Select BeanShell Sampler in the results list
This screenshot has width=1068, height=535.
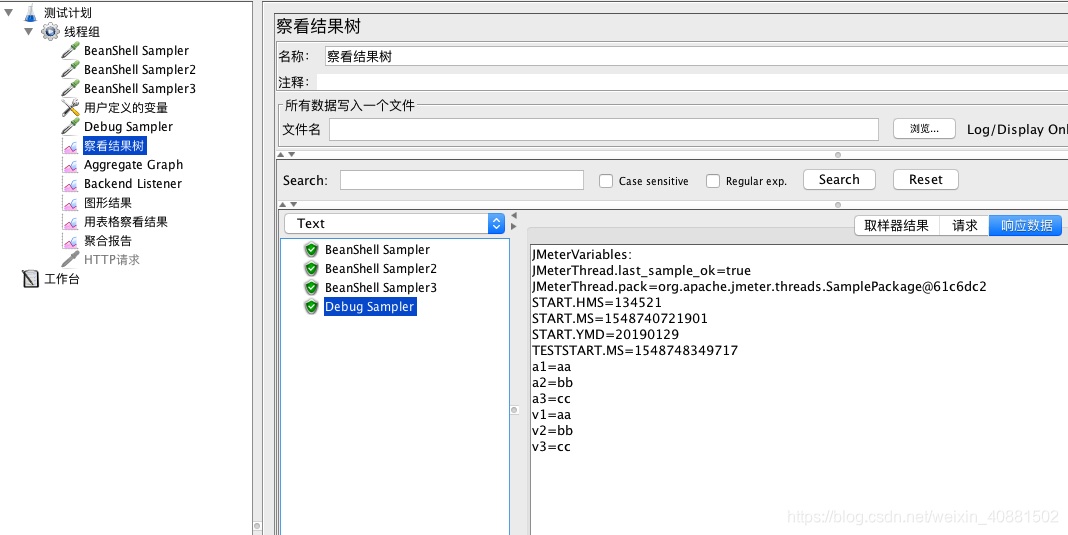(377, 249)
